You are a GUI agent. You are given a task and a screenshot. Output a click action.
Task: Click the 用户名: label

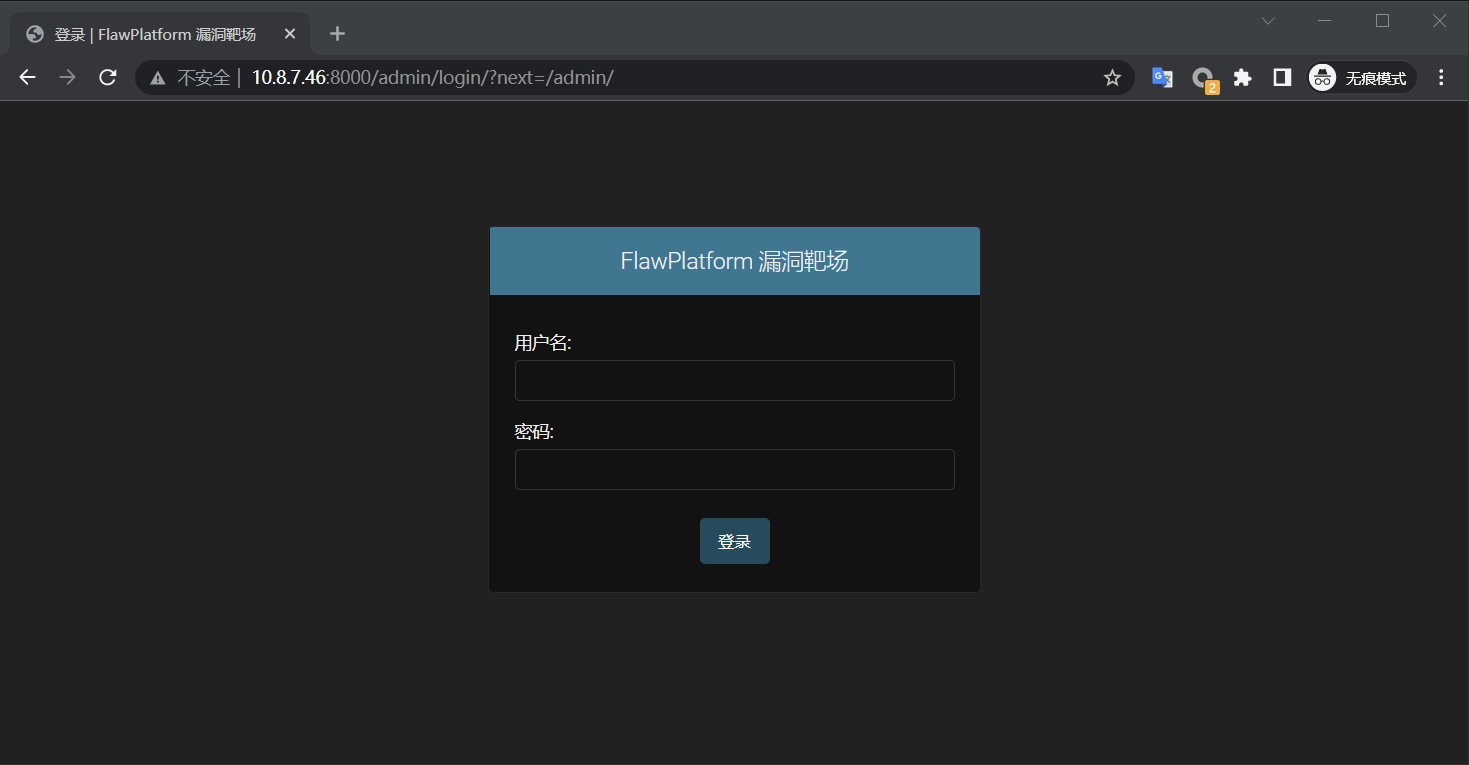pyautogui.click(x=543, y=343)
